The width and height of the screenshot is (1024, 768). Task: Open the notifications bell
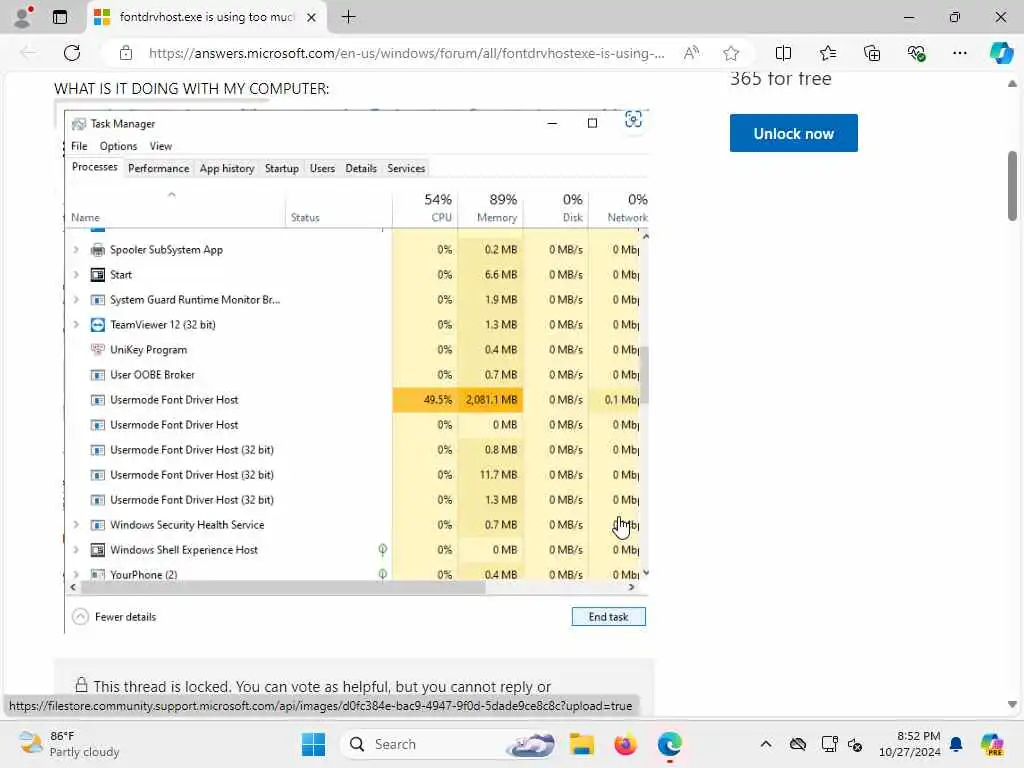[x=956, y=744]
